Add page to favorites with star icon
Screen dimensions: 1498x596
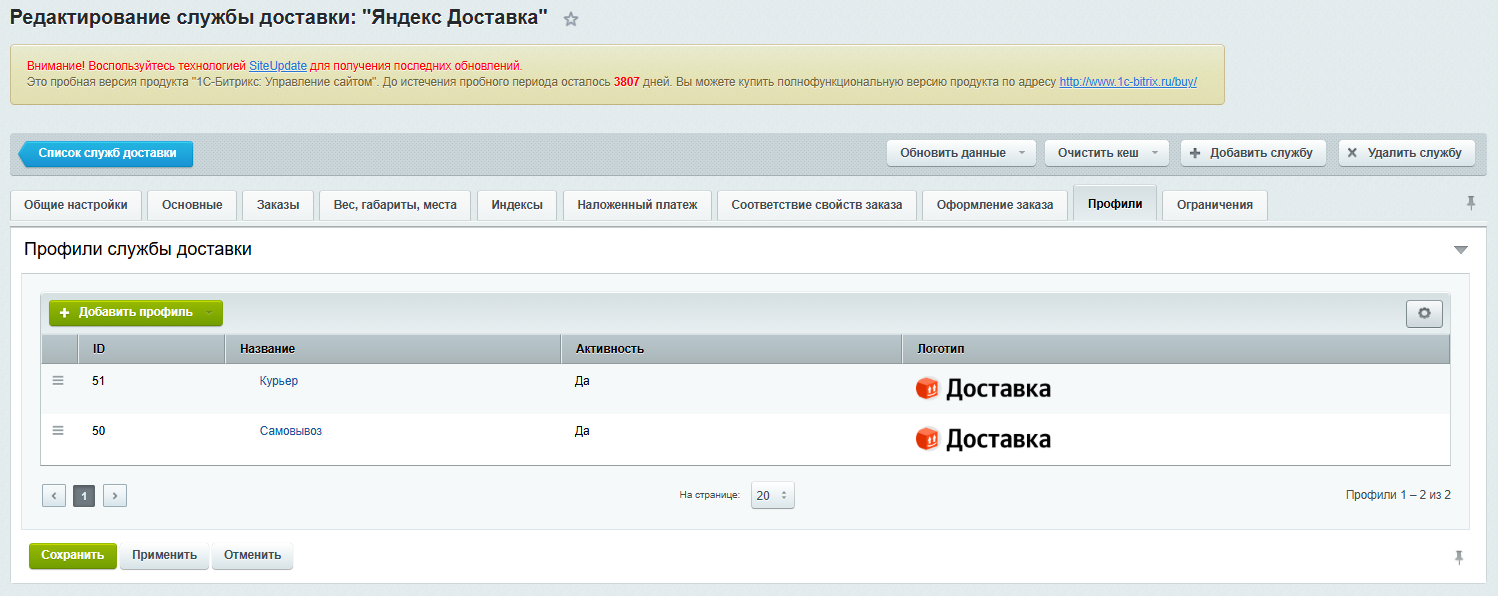571,19
